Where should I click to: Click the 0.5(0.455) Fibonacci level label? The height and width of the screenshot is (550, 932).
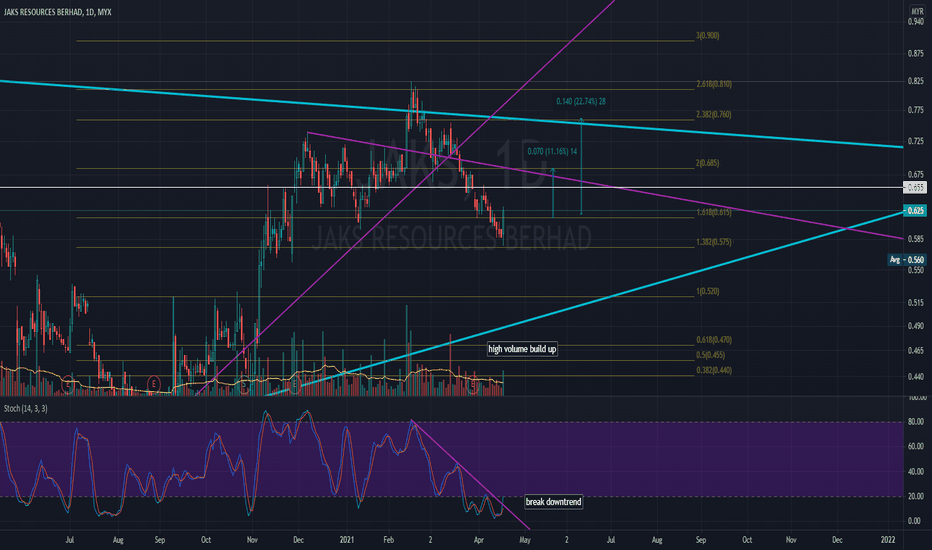point(710,355)
